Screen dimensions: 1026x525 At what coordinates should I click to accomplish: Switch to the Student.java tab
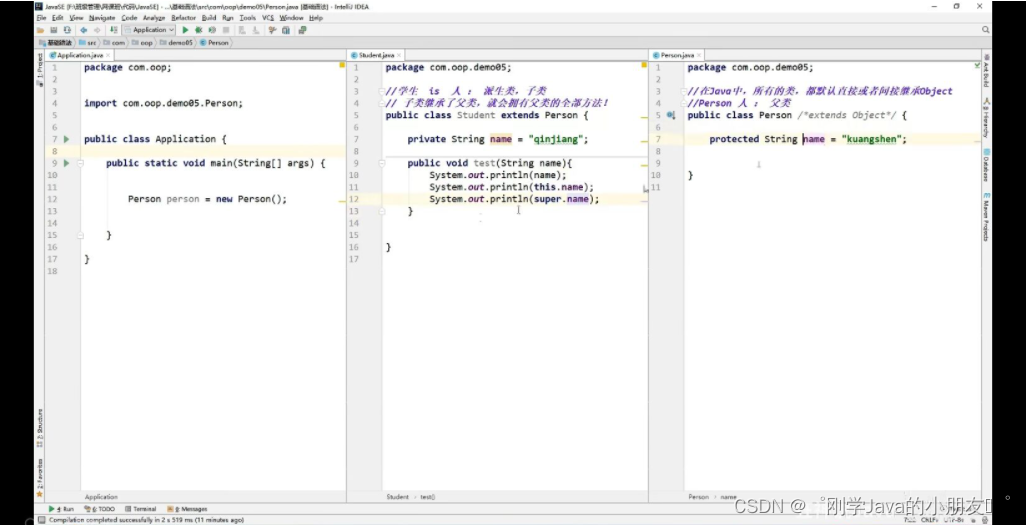point(376,56)
